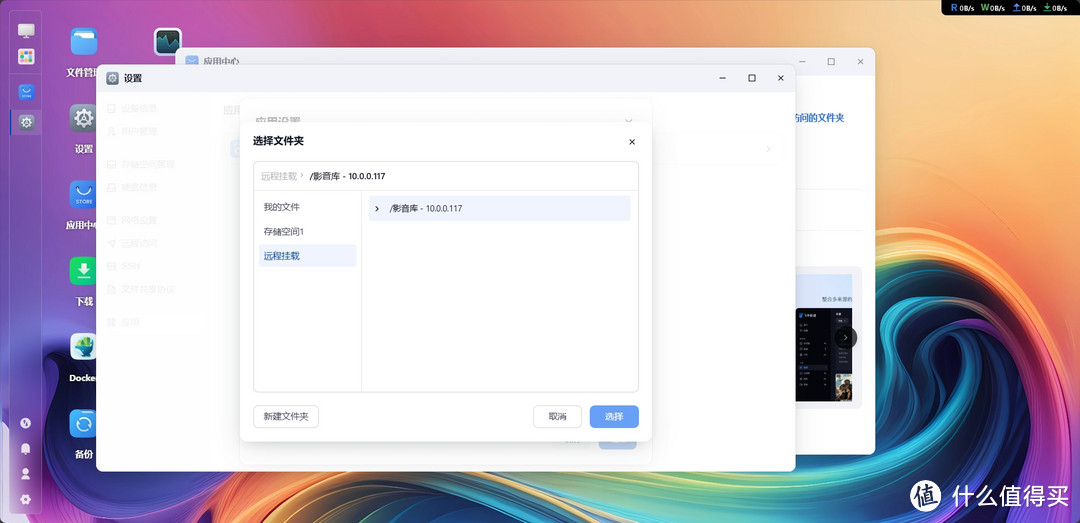
Task: Maximize the 应用中心 window
Action: click(831, 61)
